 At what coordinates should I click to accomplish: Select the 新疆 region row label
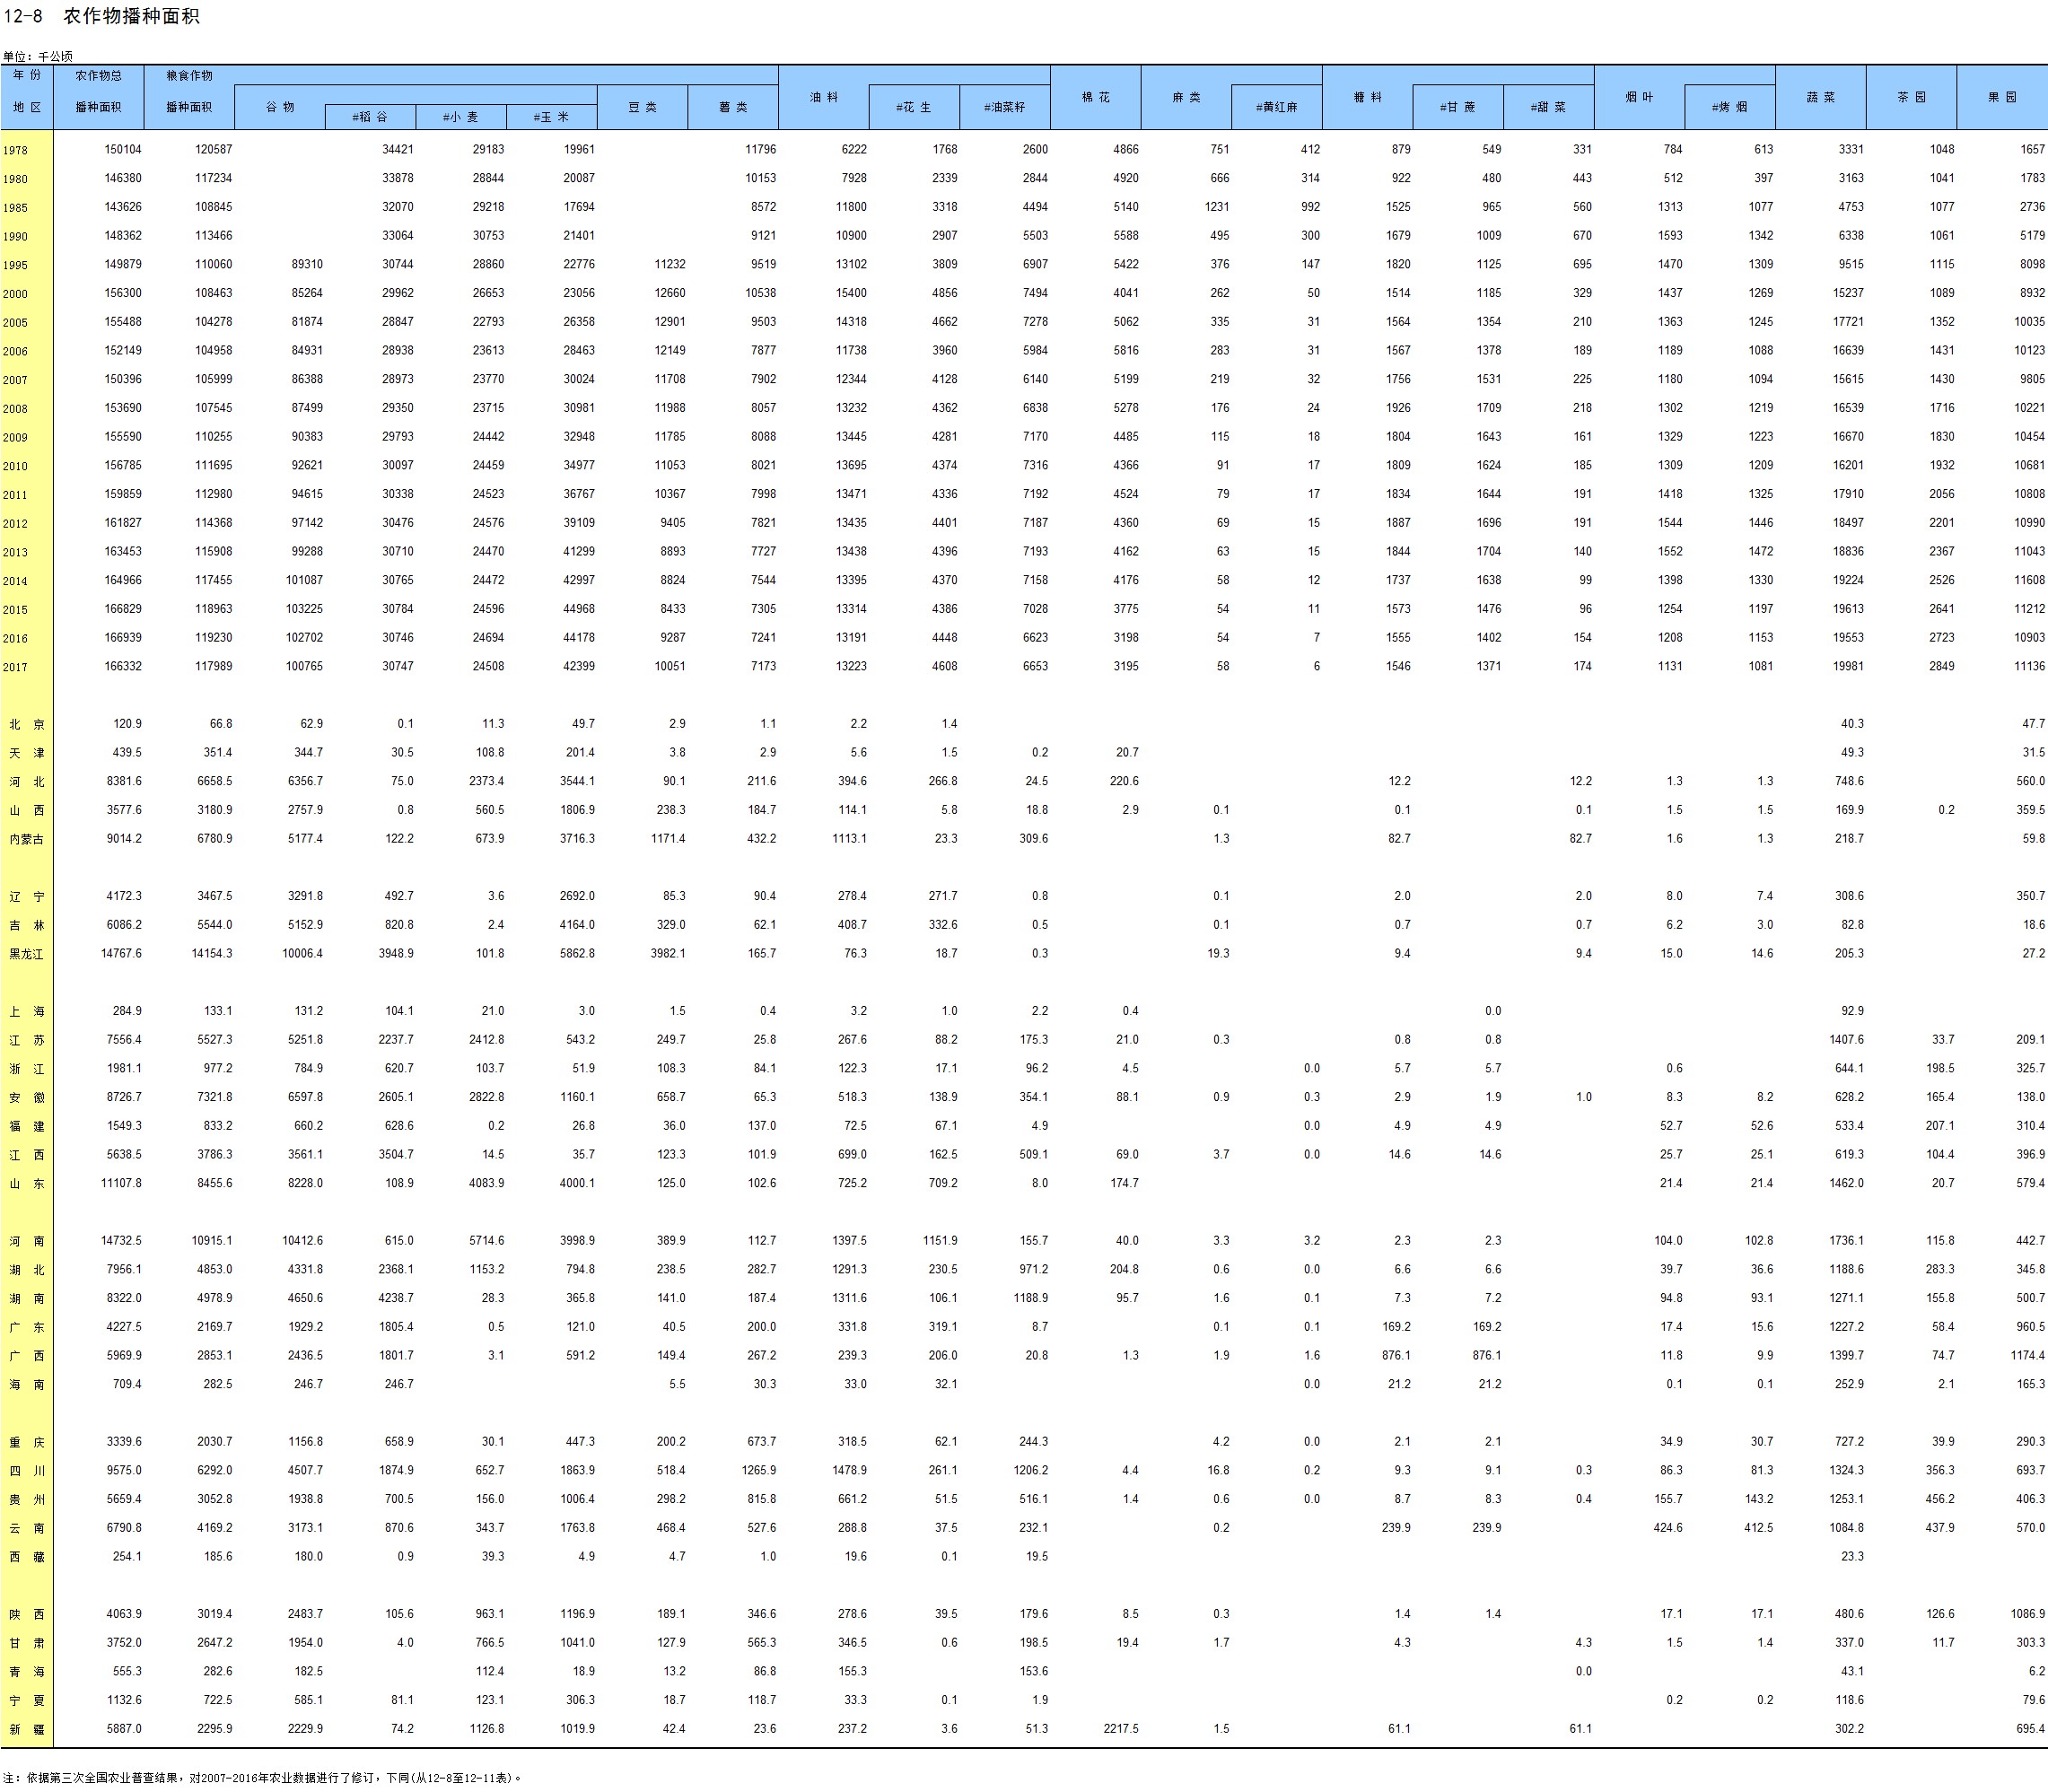tap(27, 1729)
